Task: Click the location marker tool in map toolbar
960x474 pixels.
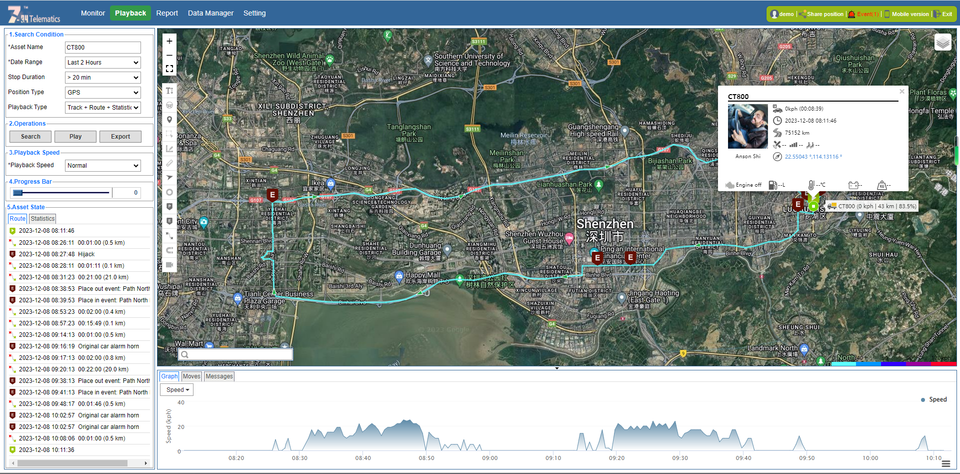Action: pyautogui.click(x=169, y=119)
